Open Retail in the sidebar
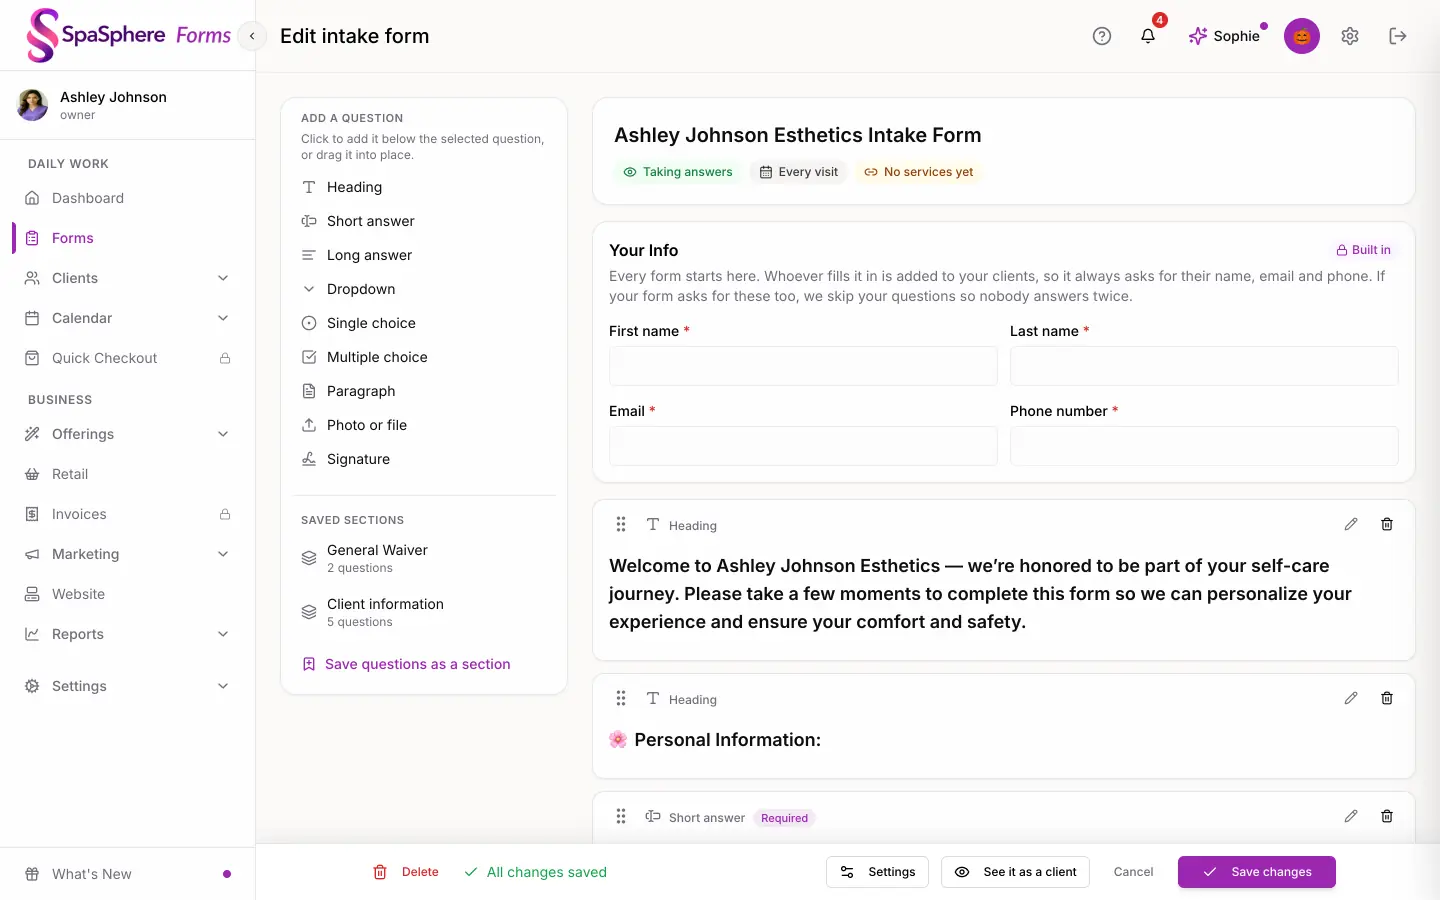Image resolution: width=1440 pixels, height=900 pixels. pyautogui.click(x=128, y=474)
